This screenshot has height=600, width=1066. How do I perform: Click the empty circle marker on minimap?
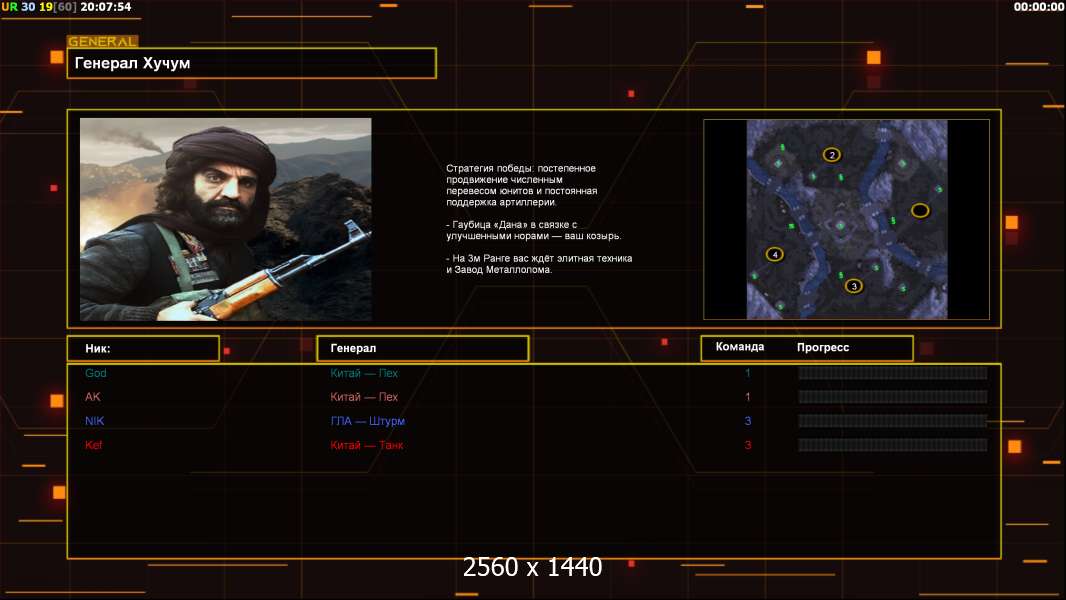coord(920,211)
